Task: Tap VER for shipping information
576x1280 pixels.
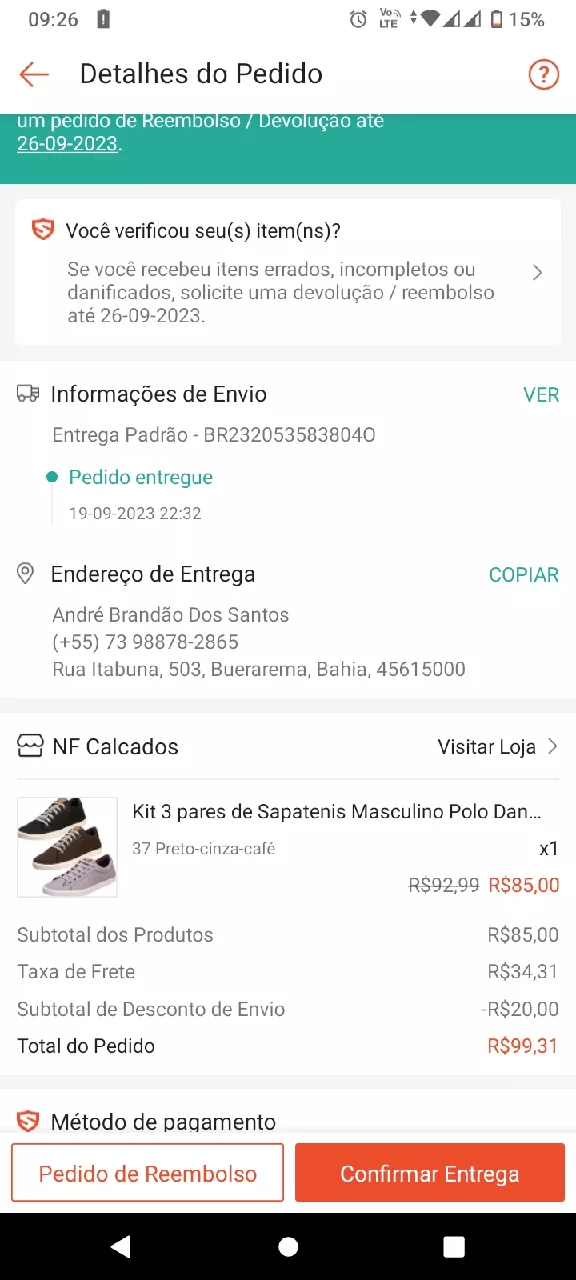Action: pyautogui.click(x=541, y=395)
